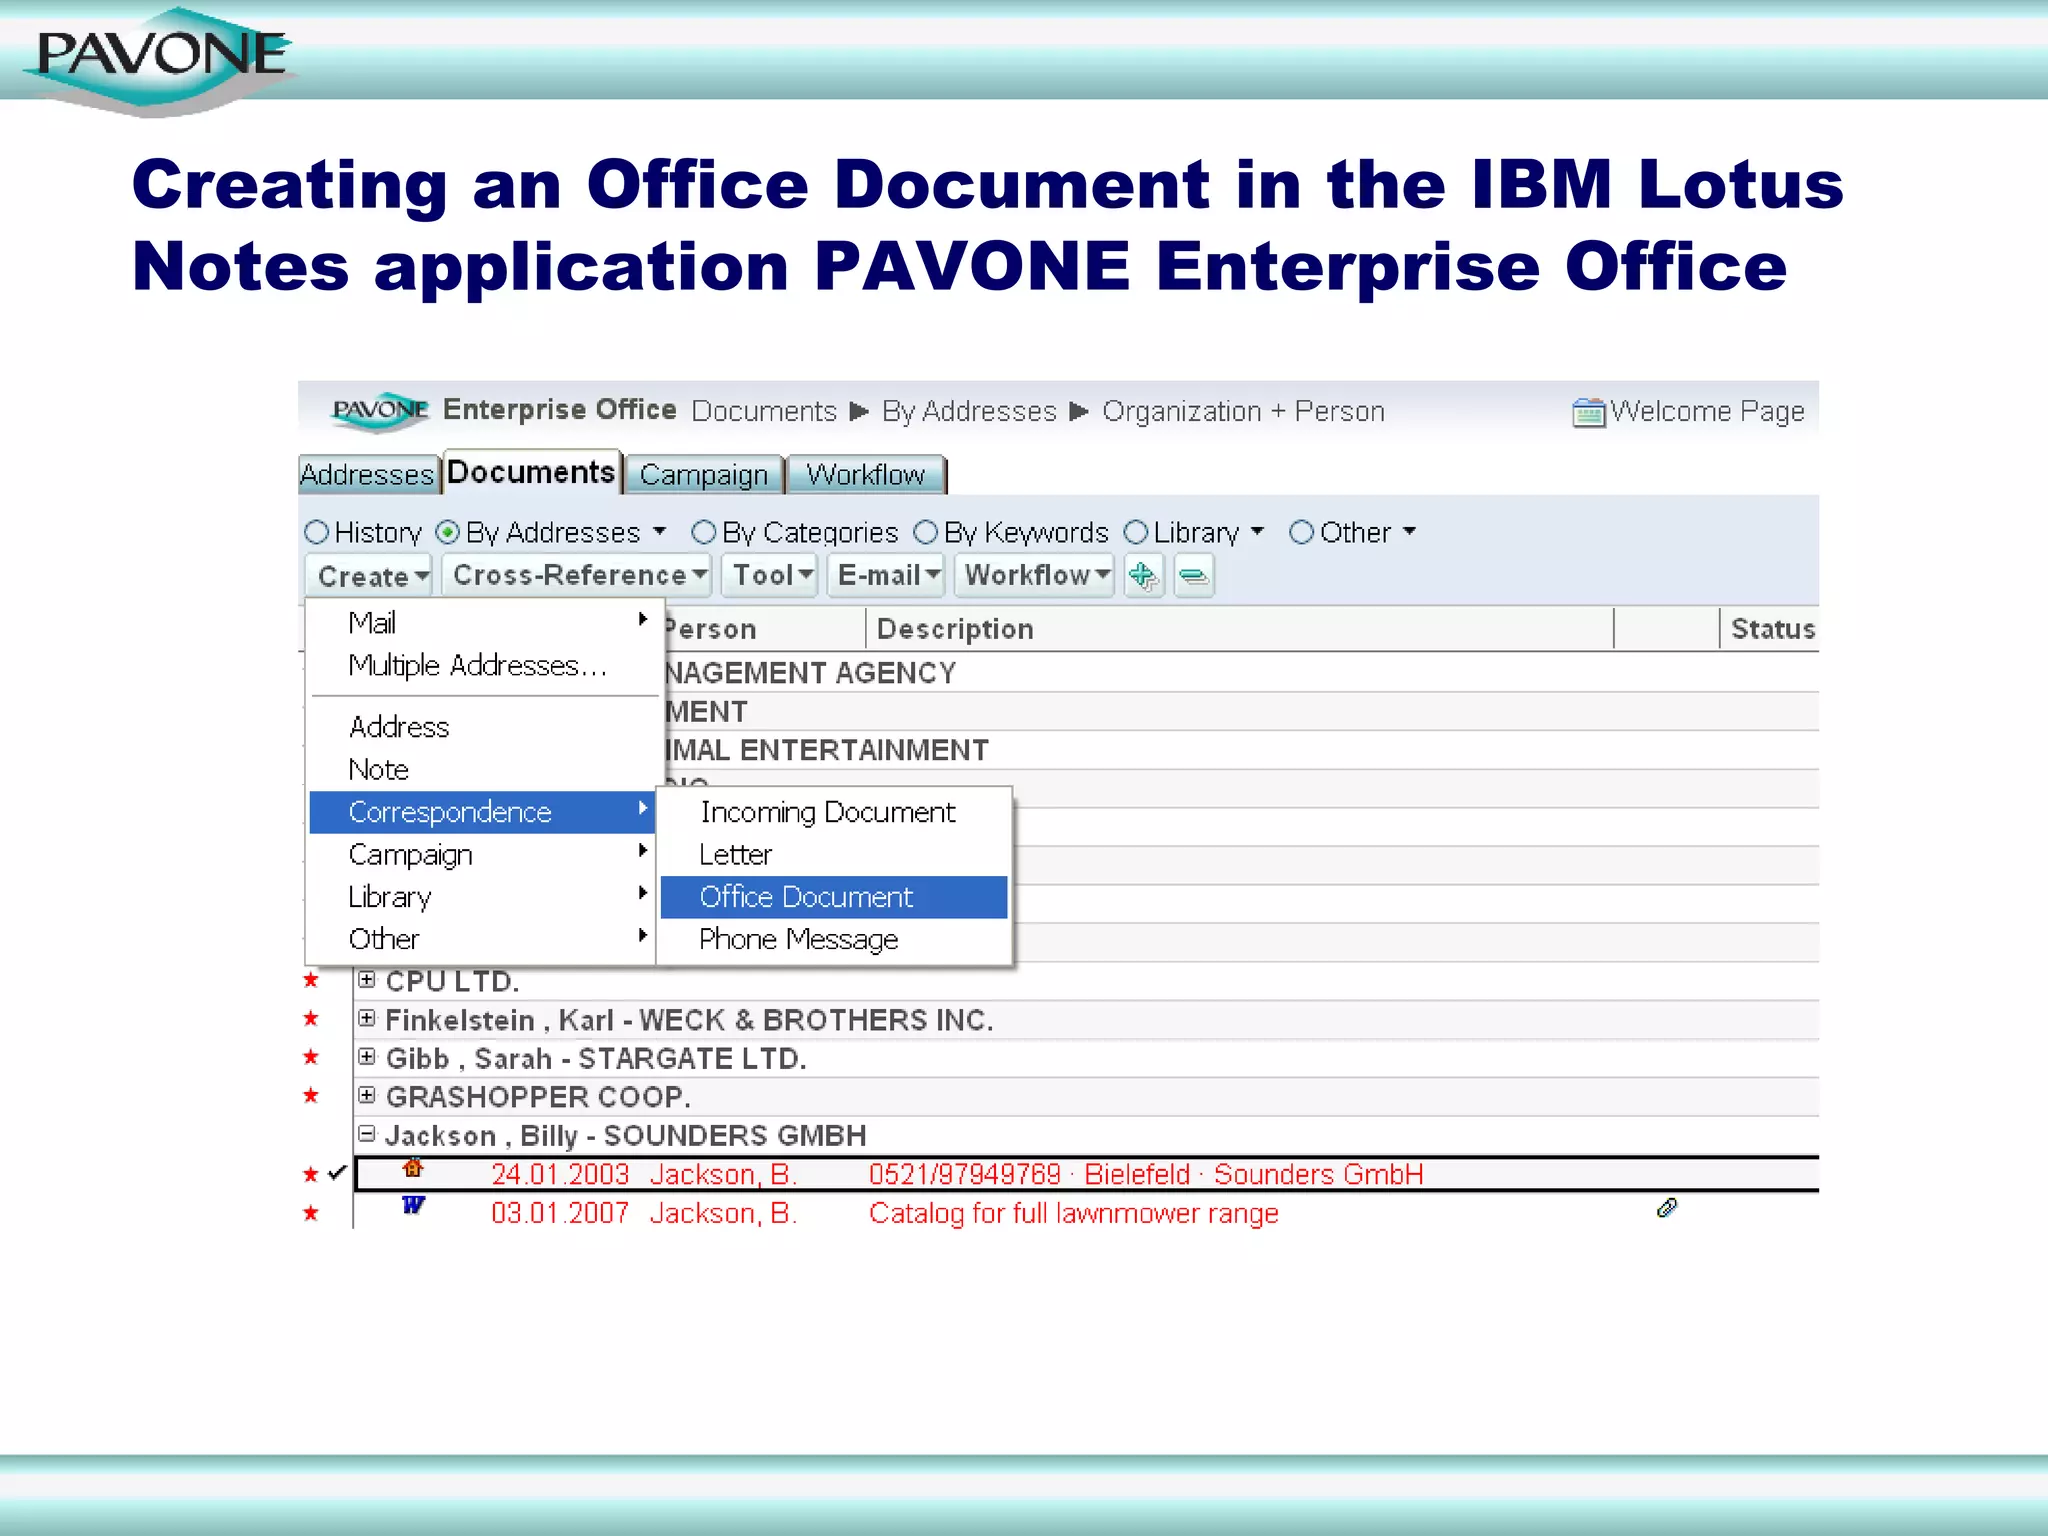Click the Documents breadcrumb link
2048x1536 pixels.
pos(764,411)
